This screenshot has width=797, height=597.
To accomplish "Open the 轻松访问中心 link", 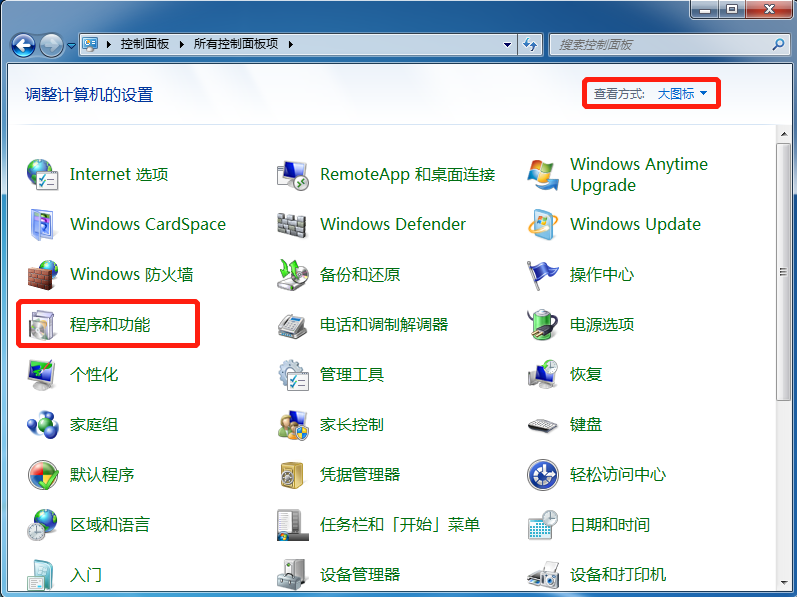I will click(x=617, y=474).
